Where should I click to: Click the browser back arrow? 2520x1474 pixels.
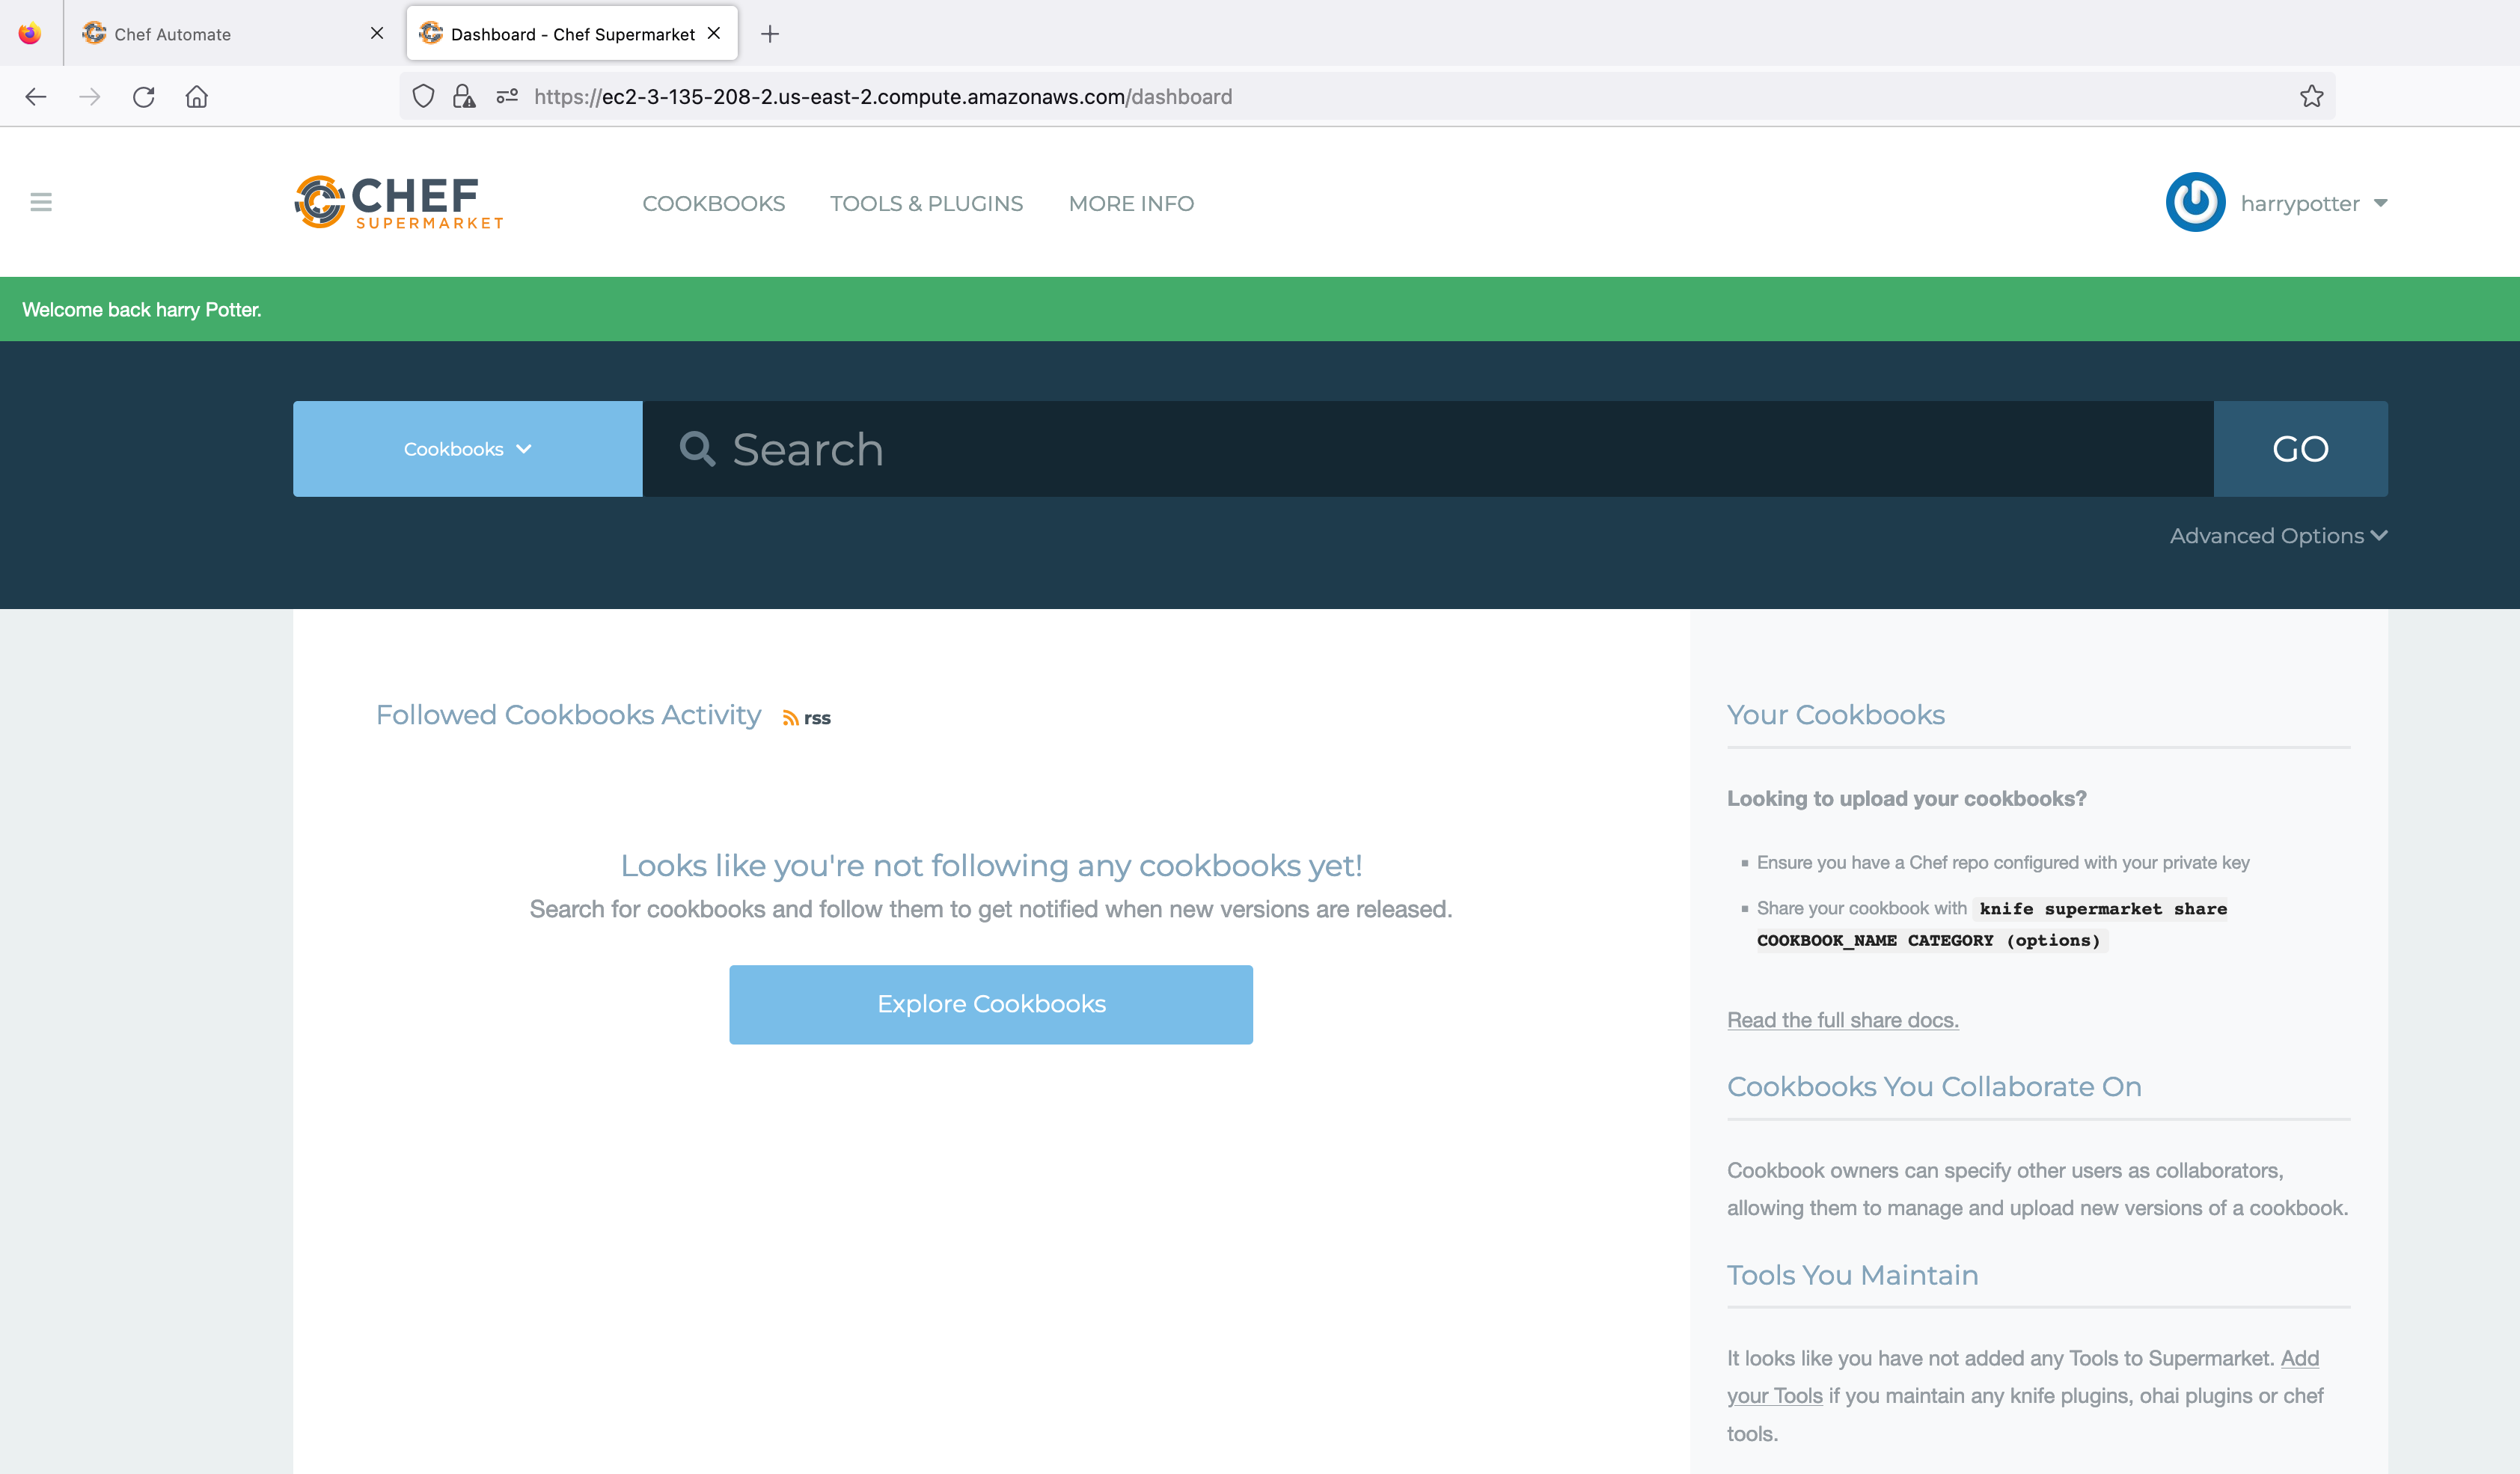point(36,97)
